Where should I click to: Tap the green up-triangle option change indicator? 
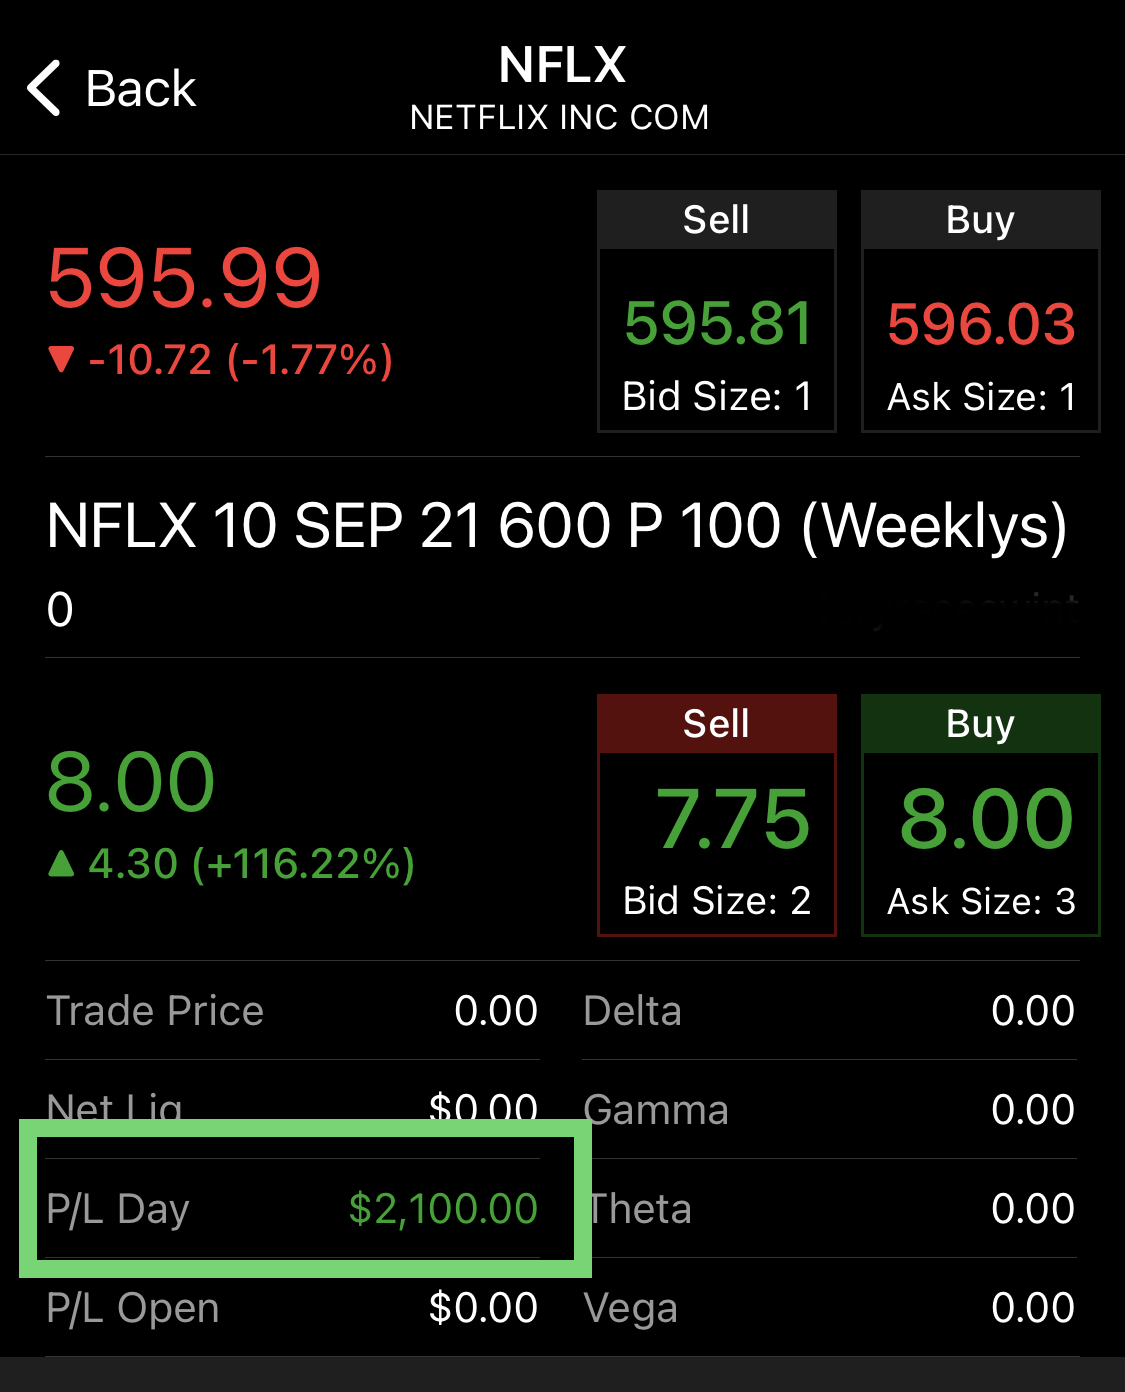[x=62, y=863]
